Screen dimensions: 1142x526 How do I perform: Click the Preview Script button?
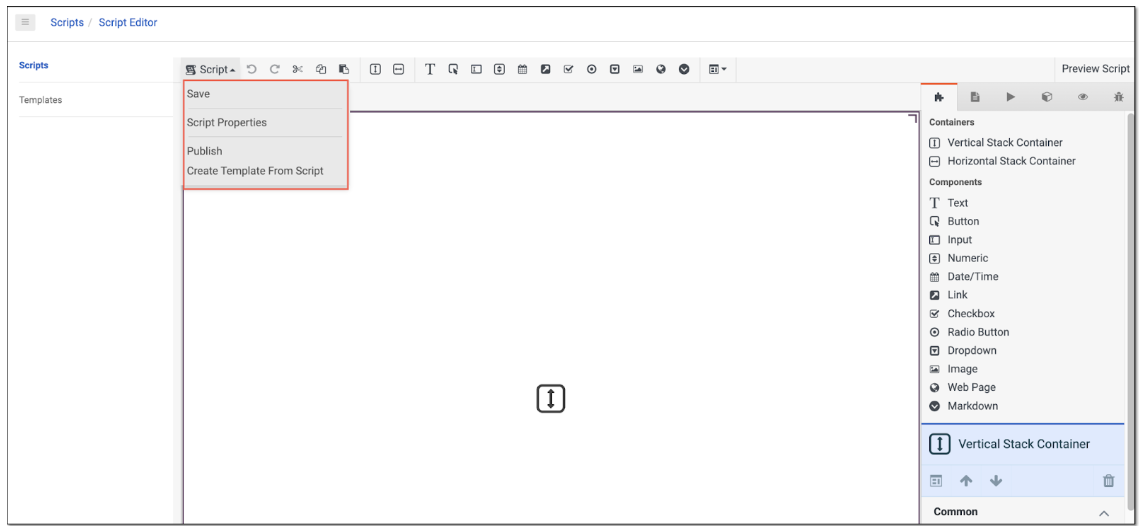(1095, 68)
